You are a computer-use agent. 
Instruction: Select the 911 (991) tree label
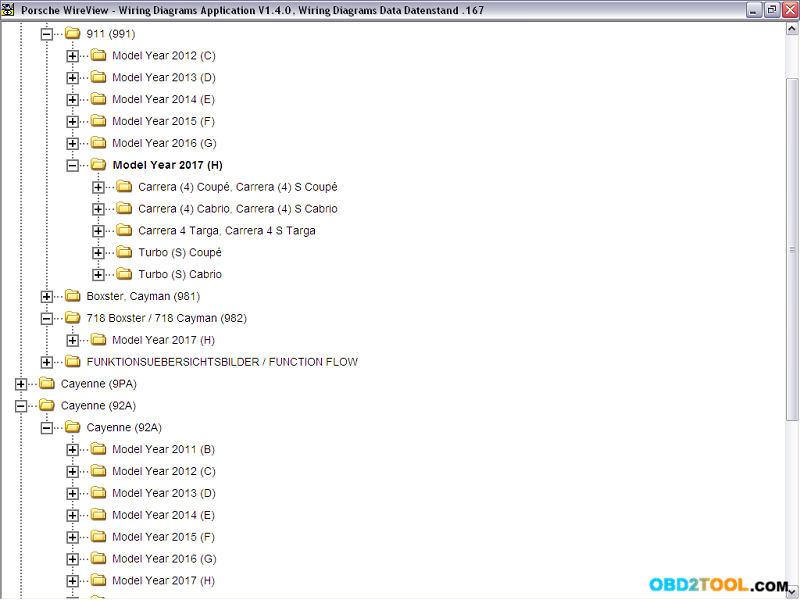point(111,34)
